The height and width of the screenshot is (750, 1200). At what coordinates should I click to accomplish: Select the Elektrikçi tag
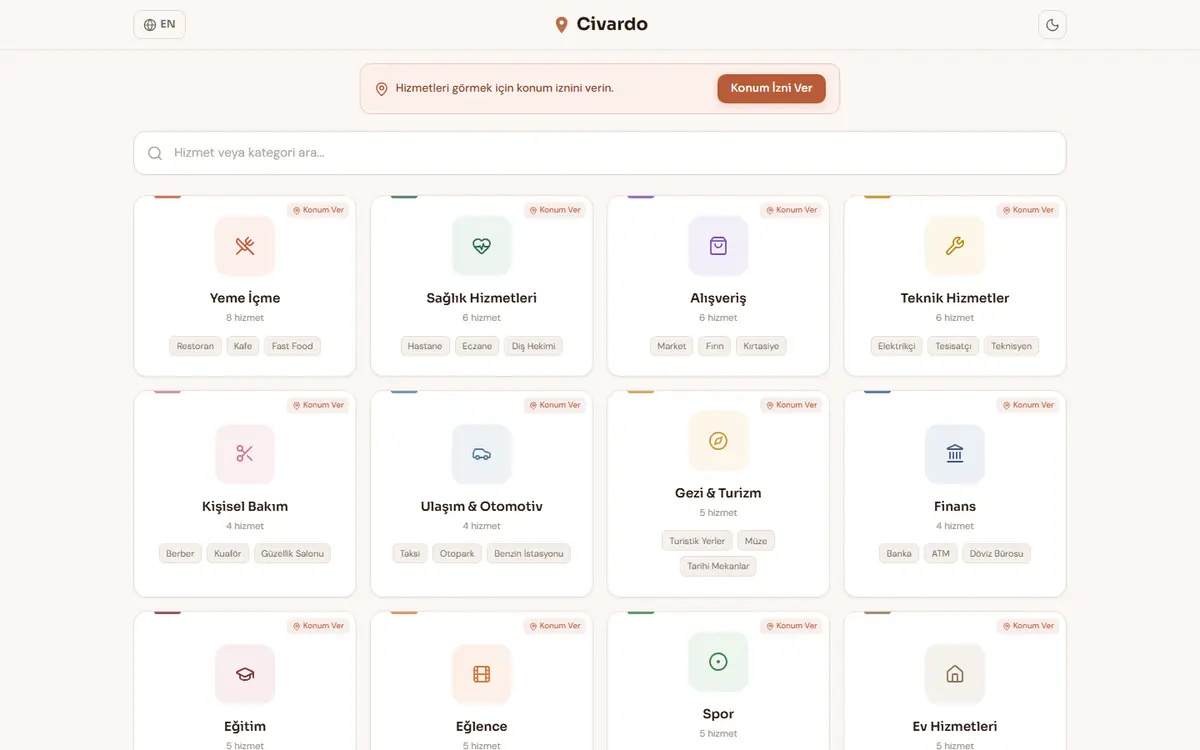(897, 346)
